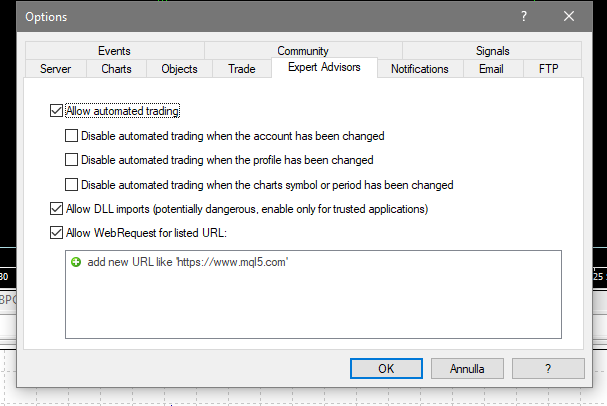Tick disable trading when chart symbol changed
Image resolution: width=607 pixels, height=406 pixels.
[71, 184]
